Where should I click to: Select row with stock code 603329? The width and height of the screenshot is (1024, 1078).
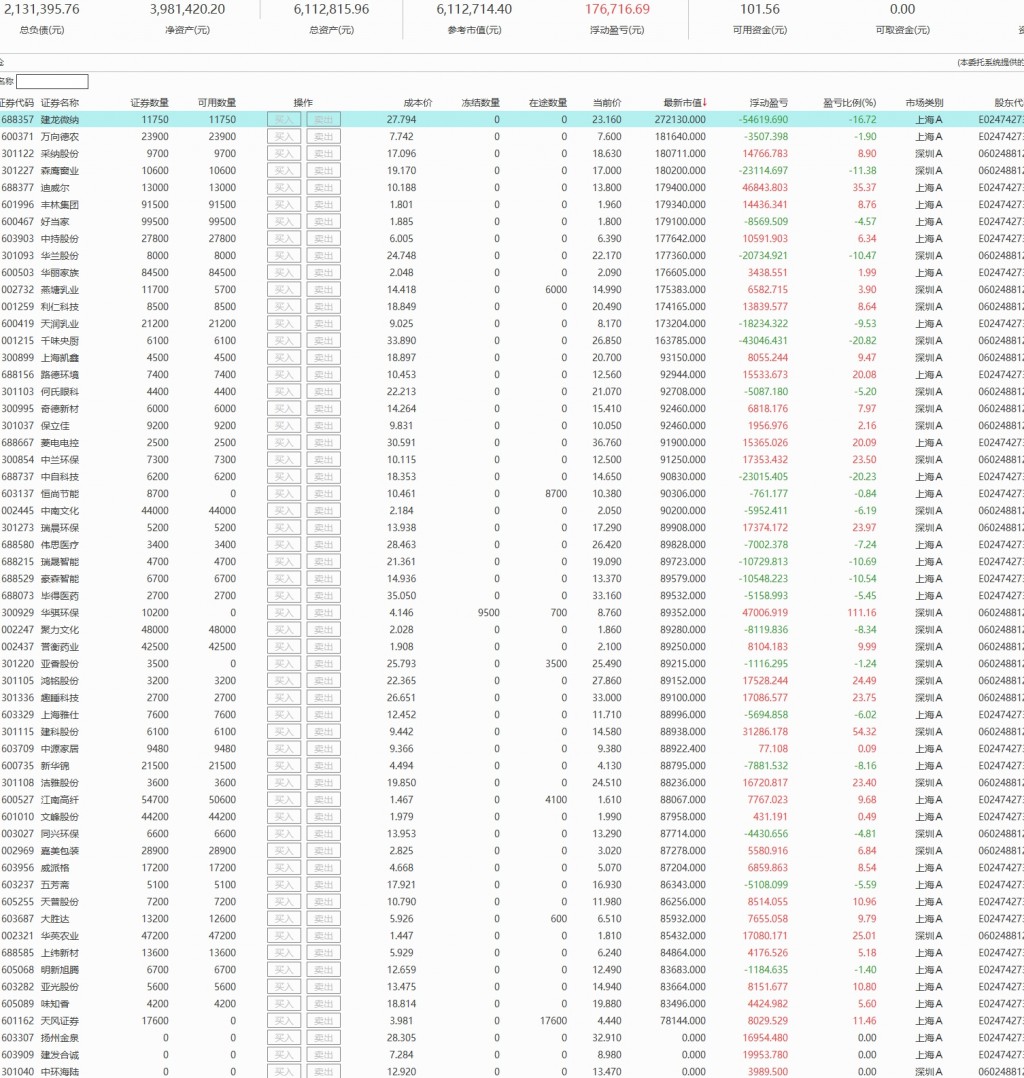pyautogui.click(x=512, y=714)
